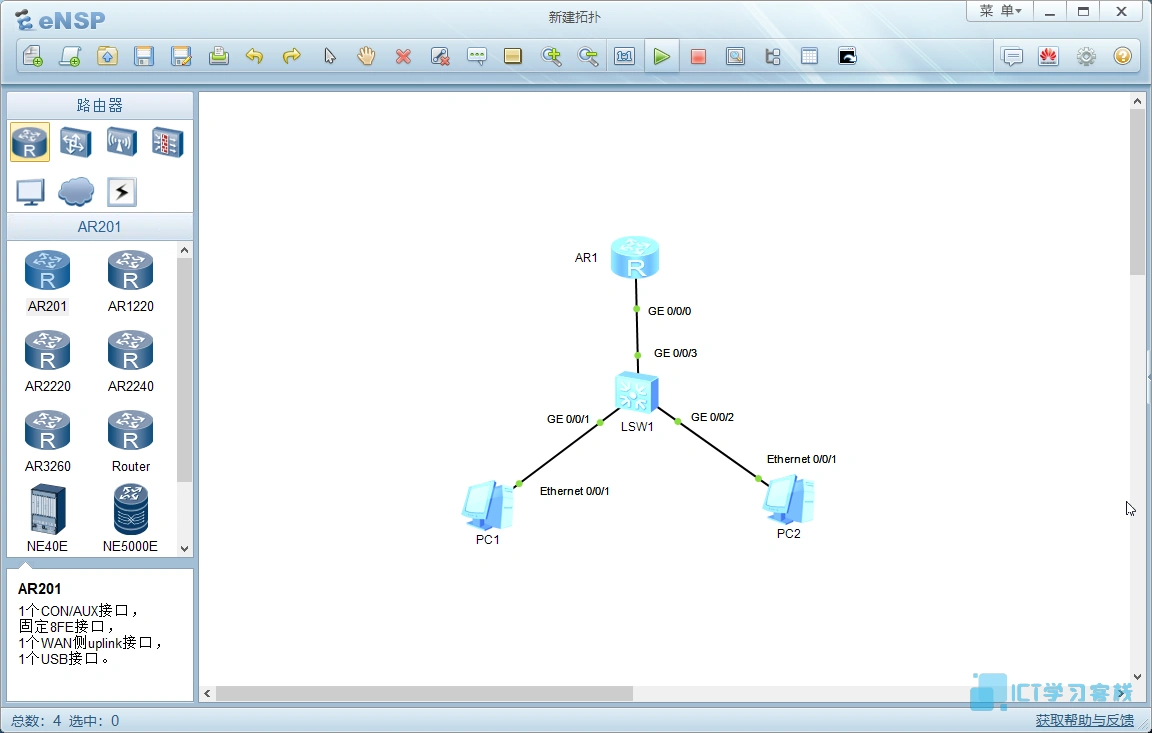1152x733 pixels.
Task: Click the GE 0/0/2 interface label
Action: pyautogui.click(x=712, y=417)
